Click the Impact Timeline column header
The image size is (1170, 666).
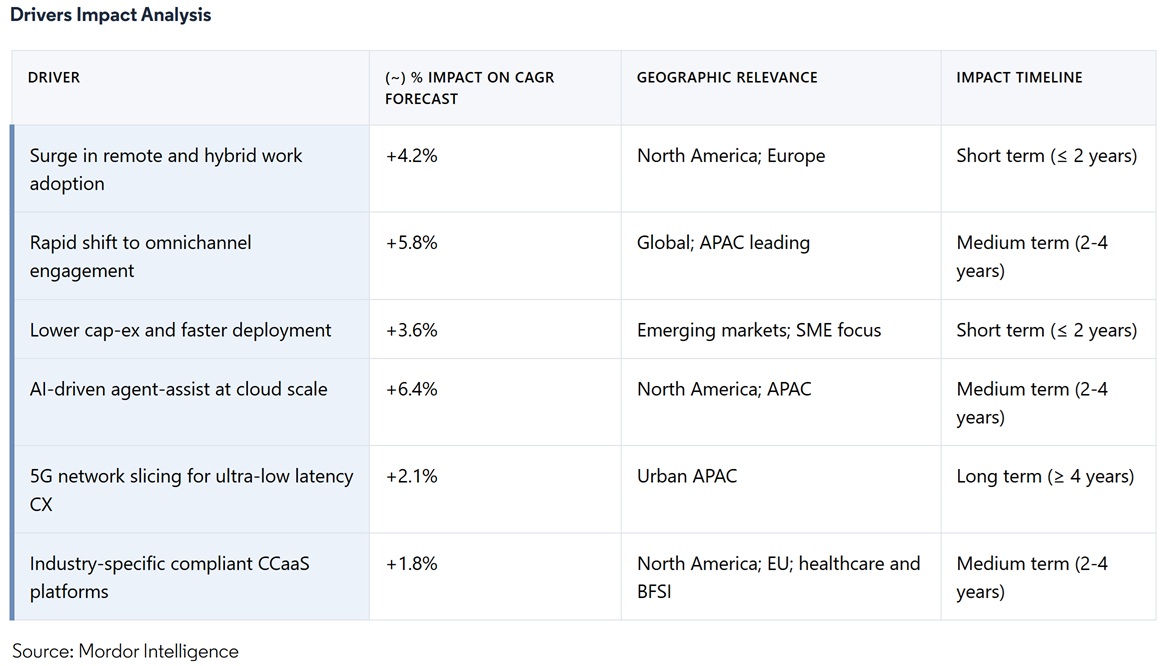1019,77
